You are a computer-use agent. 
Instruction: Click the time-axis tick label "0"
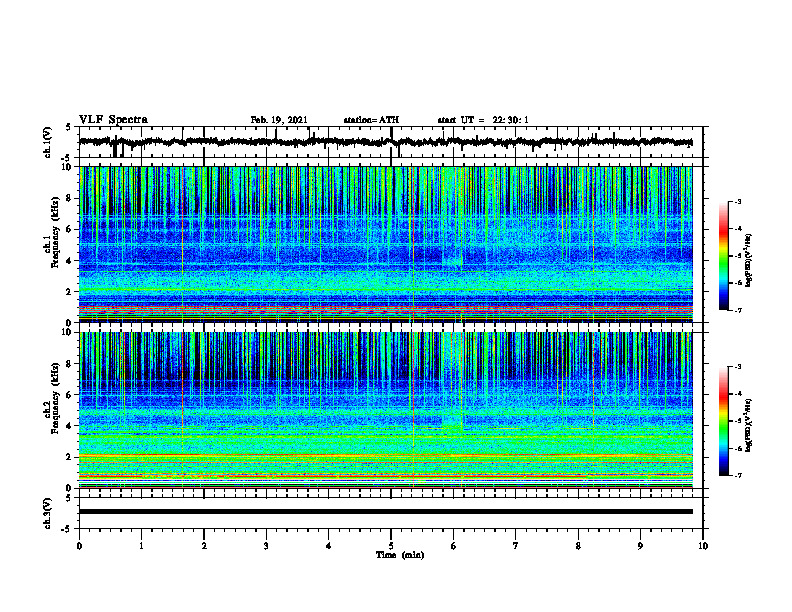(x=79, y=546)
